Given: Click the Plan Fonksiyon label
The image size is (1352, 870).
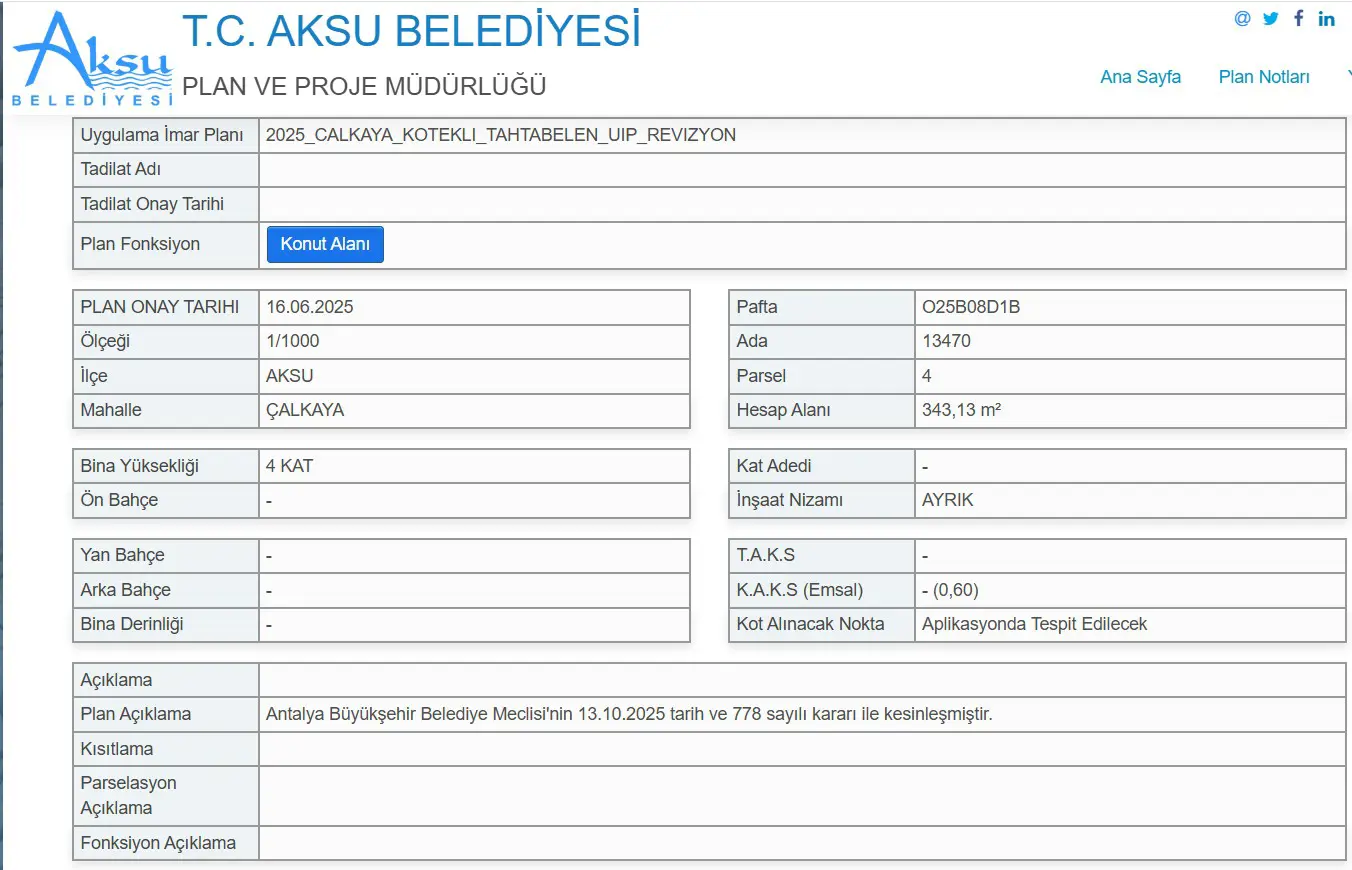Looking at the screenshot, I should 140,244.
